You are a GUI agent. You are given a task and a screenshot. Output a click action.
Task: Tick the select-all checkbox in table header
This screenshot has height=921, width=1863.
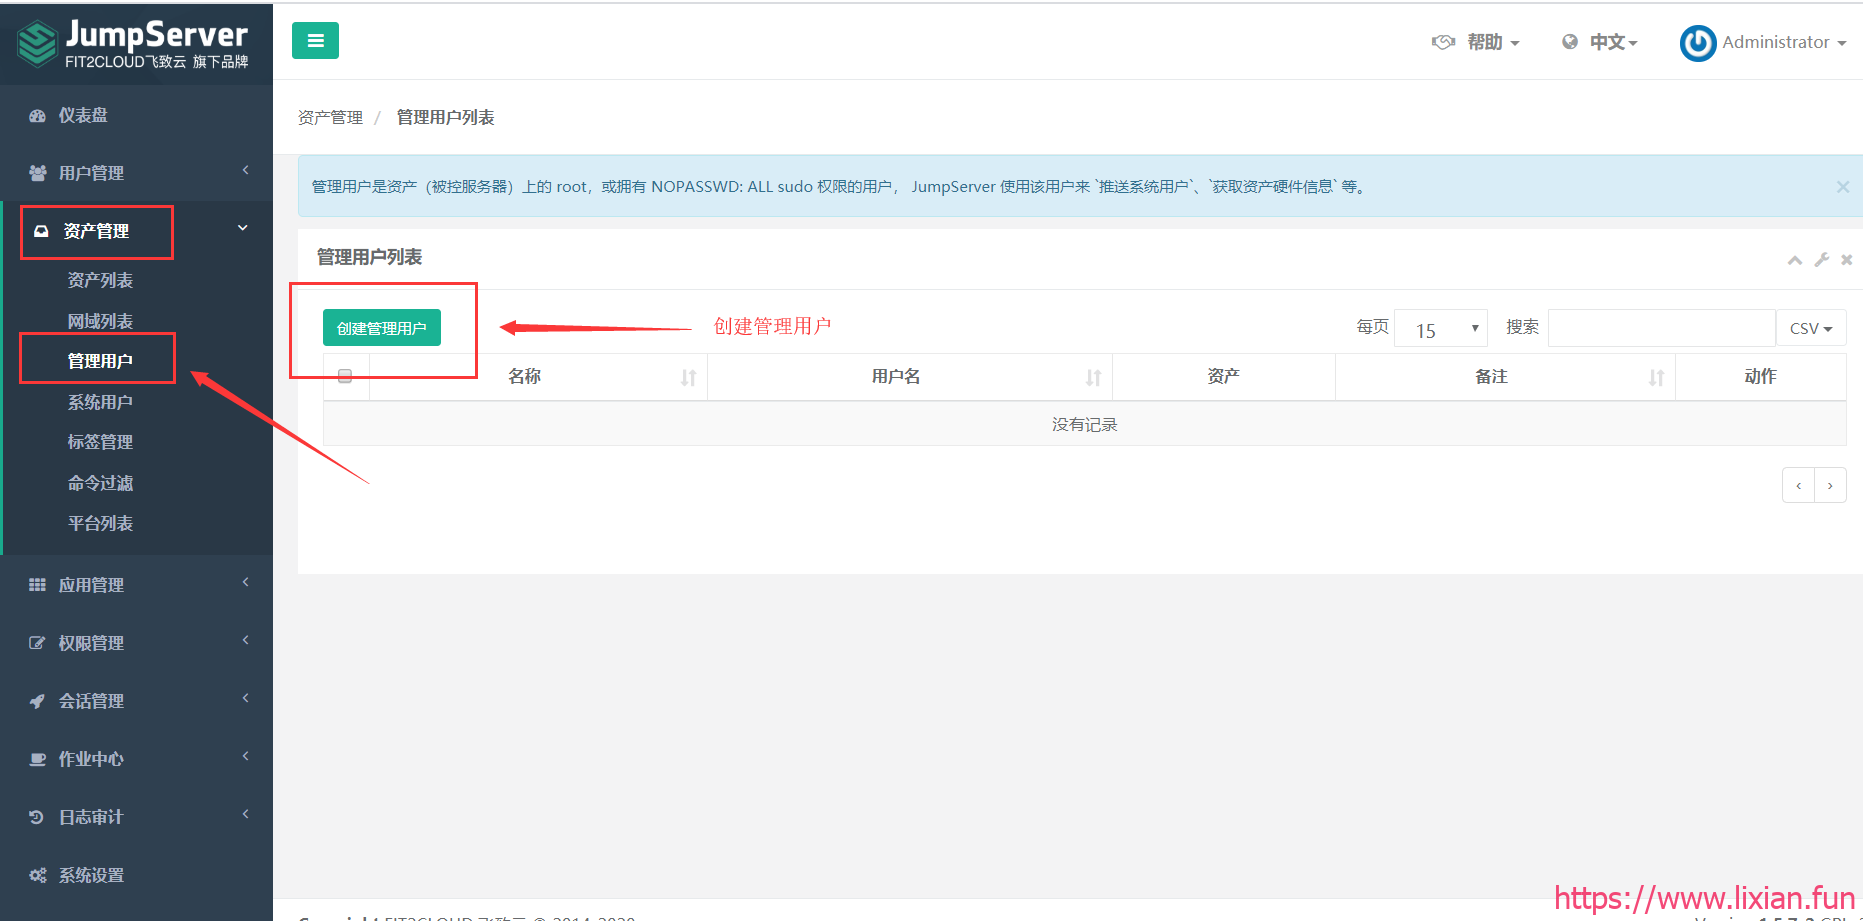[345, 376]
